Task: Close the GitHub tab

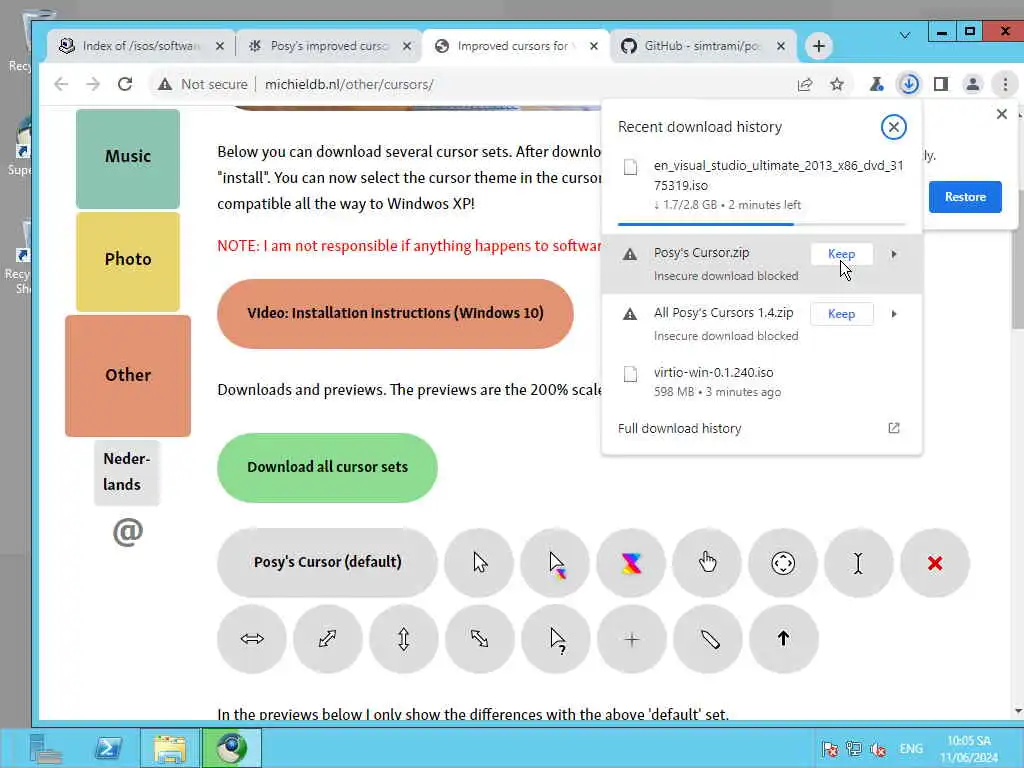Action: point(781,46)
